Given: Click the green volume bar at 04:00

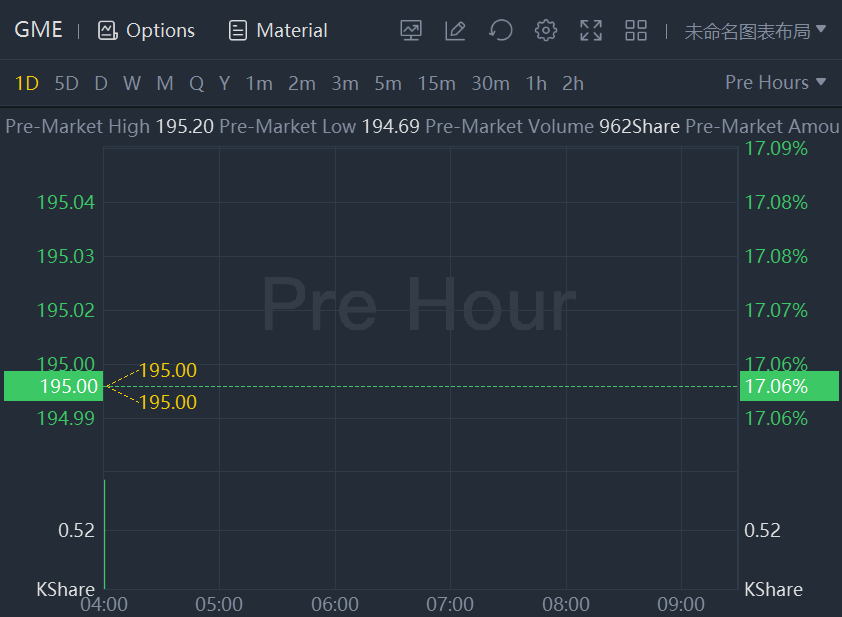Looking at the screenshot, I should (104, 534).
